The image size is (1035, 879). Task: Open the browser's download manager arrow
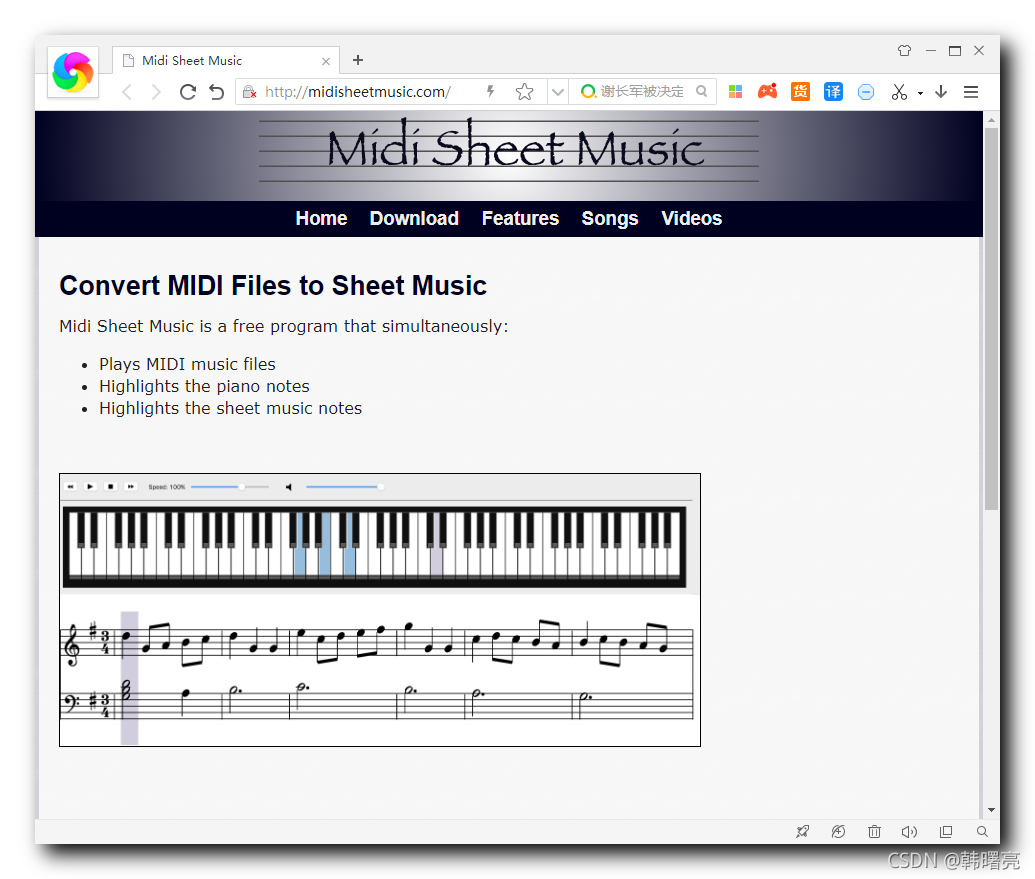(940, 91)
